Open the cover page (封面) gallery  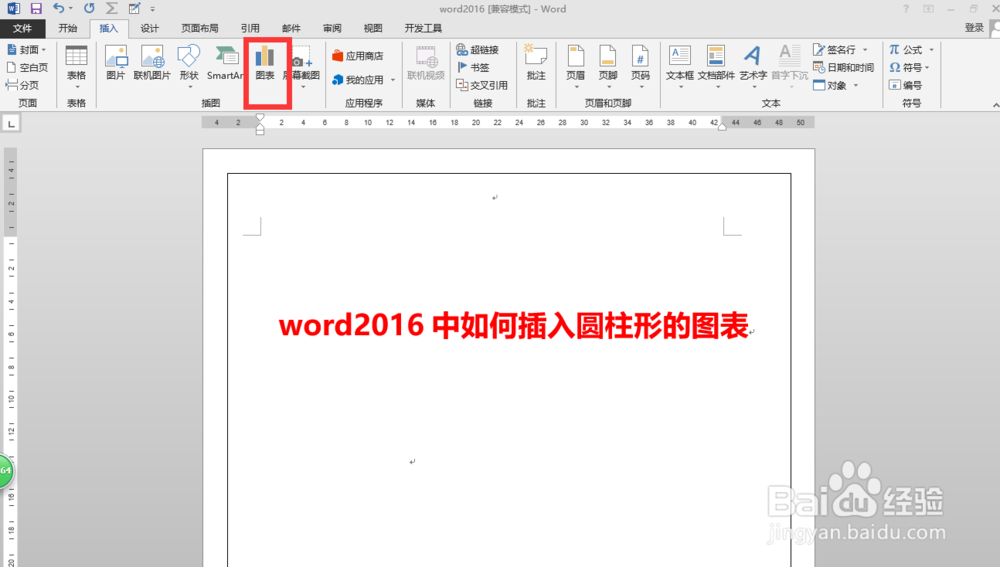click(27, 49)
